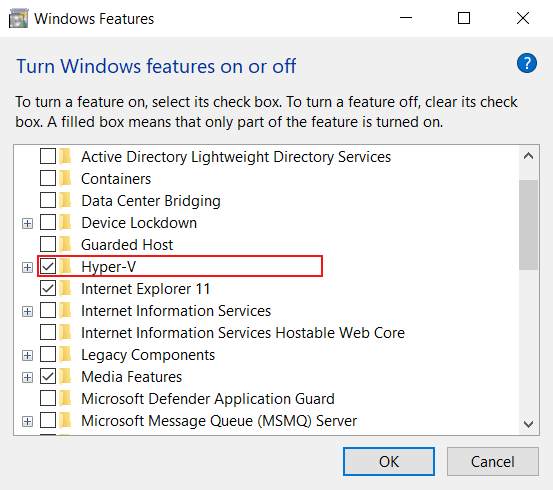The height and width of the screenshot is (490, 553).
Task: Click the features list scrollbar thumb
Action: 528,225
